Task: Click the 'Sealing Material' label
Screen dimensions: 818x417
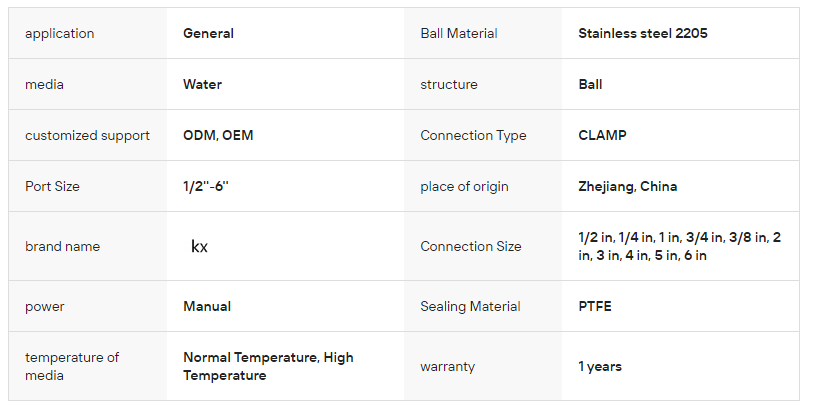Action: (470, 307)
